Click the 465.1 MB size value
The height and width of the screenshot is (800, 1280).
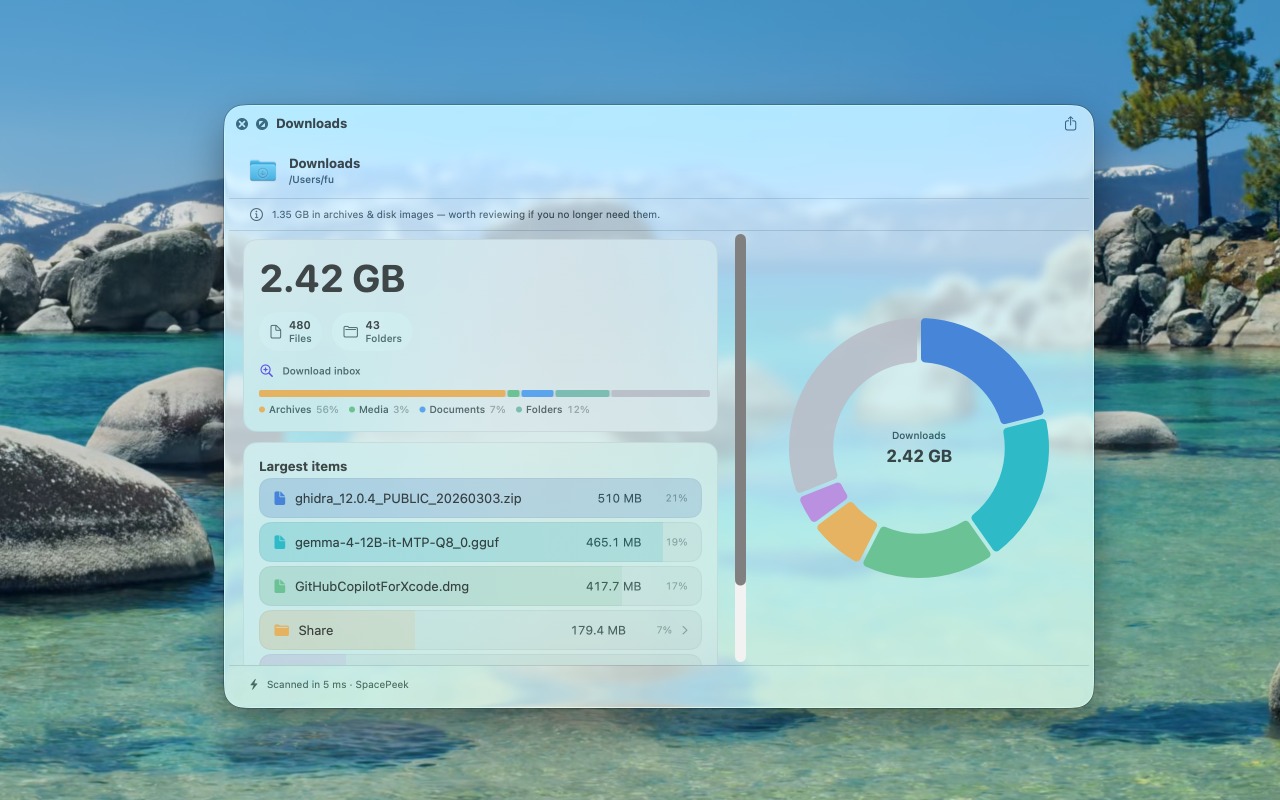(614, 542)
